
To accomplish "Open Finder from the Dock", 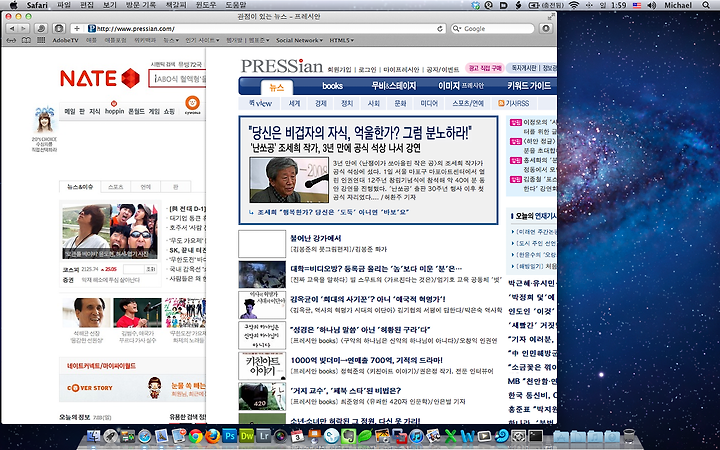I will coord(94,435).
